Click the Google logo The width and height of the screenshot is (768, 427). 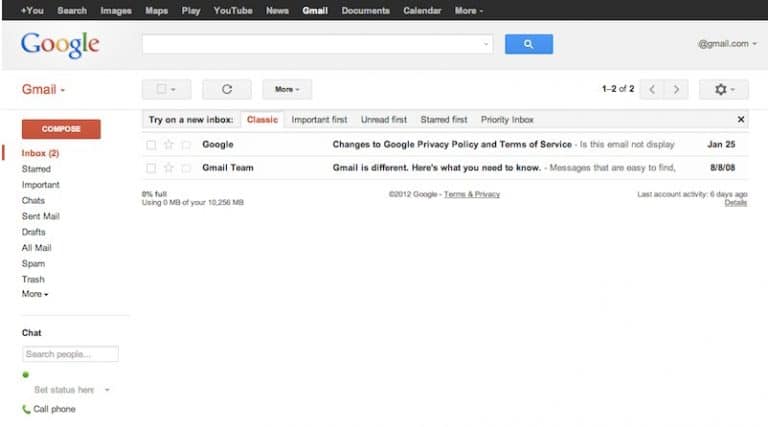point(60,45)
